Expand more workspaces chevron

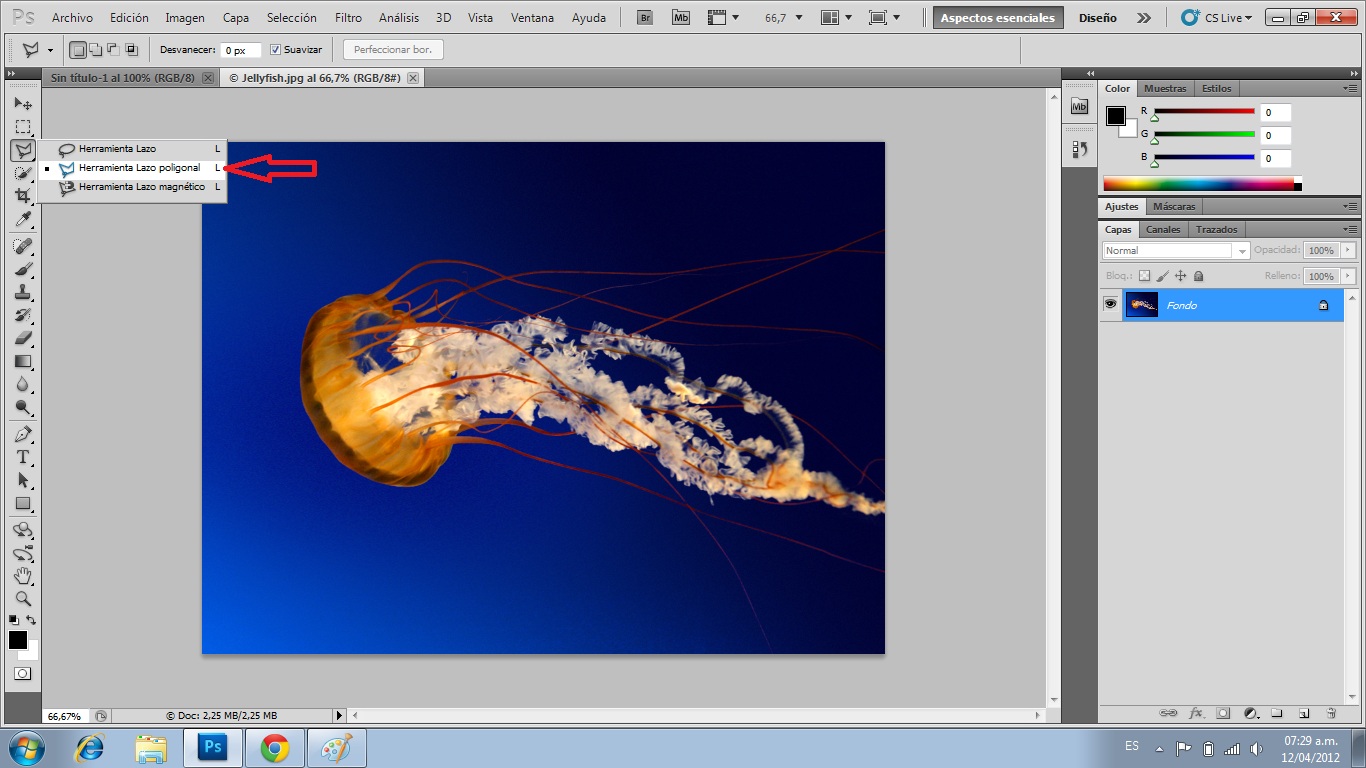[x=1144, y=18]
